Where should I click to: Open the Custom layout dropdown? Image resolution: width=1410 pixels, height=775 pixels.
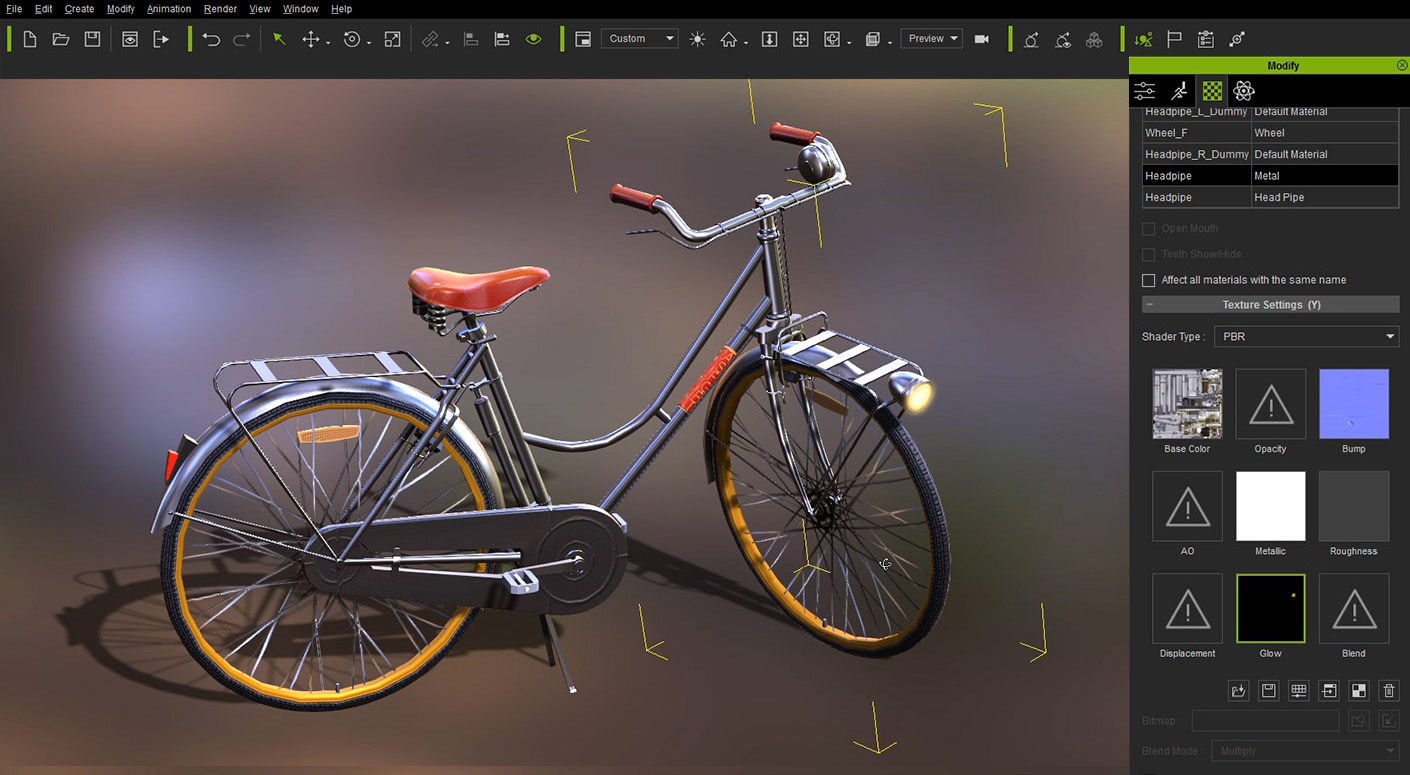click(640, 39)
